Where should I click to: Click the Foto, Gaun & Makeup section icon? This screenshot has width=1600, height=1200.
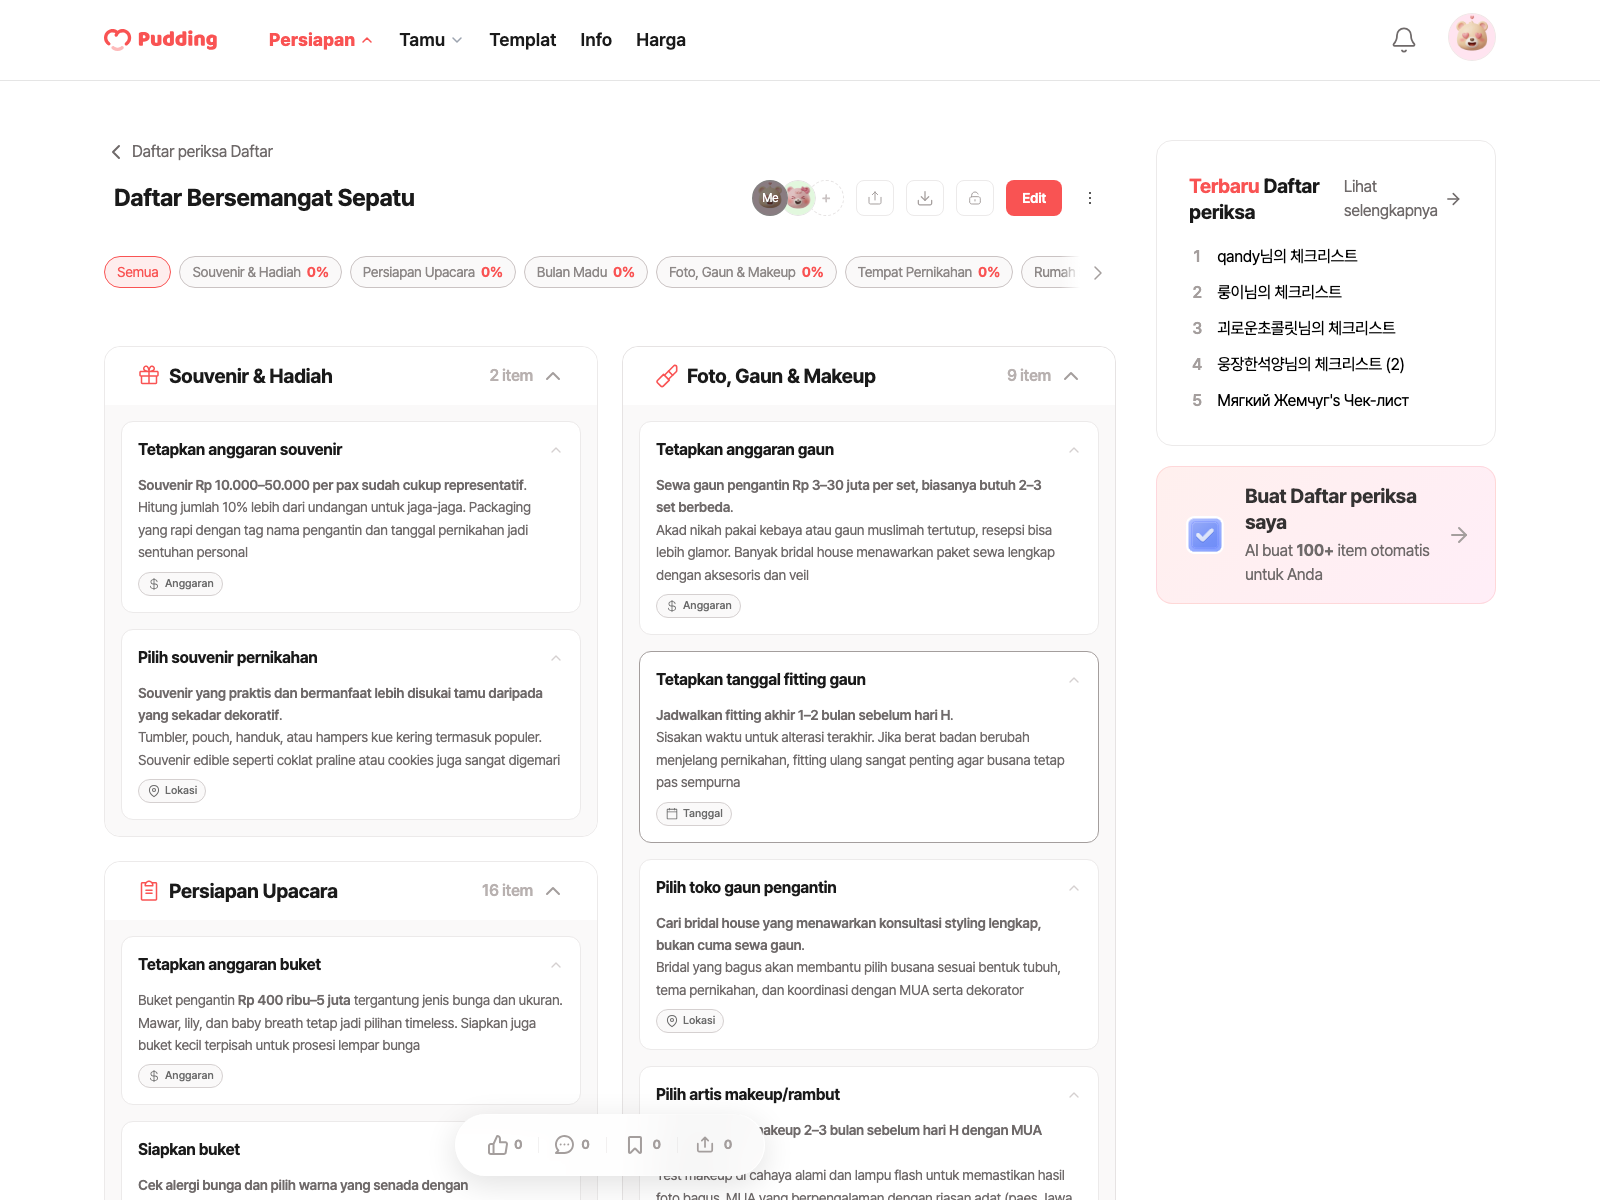tap(667, 376)
